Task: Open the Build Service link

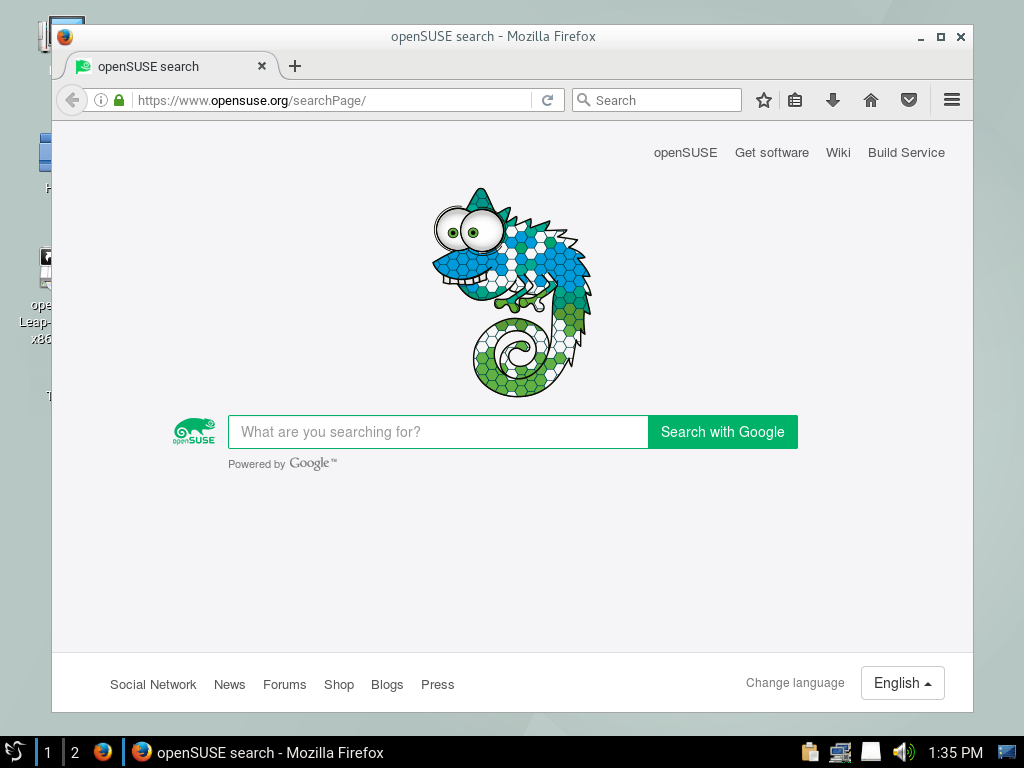Action: (x=906, y=153)
